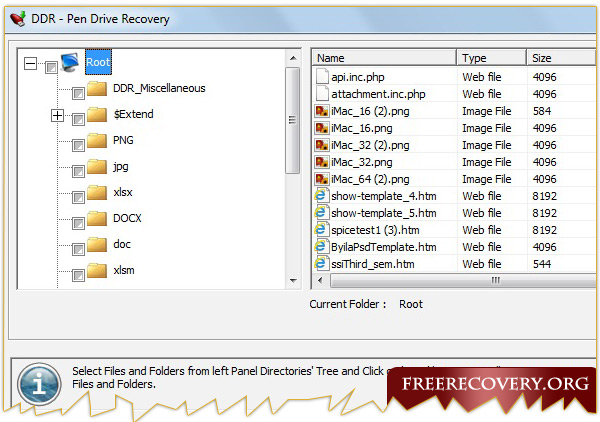Collapse the Root tree node
This screenshot has width=600, height=422.
pyautogui.click(x=30, y=64)
